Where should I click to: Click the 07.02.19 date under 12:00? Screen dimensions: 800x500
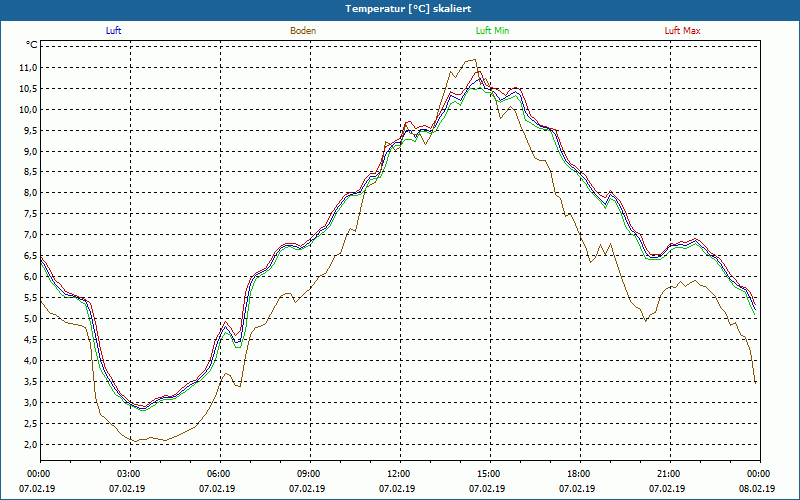[397, 489]
